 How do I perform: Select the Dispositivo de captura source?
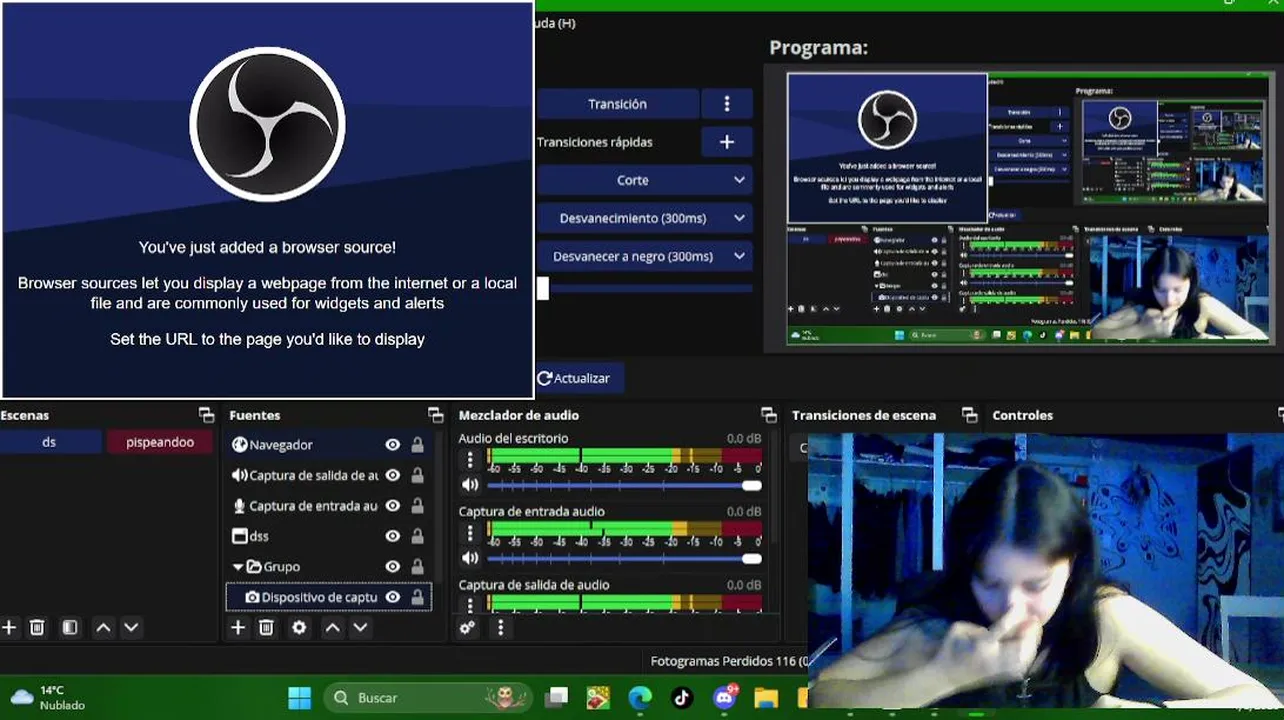click(x=329, y=597)
